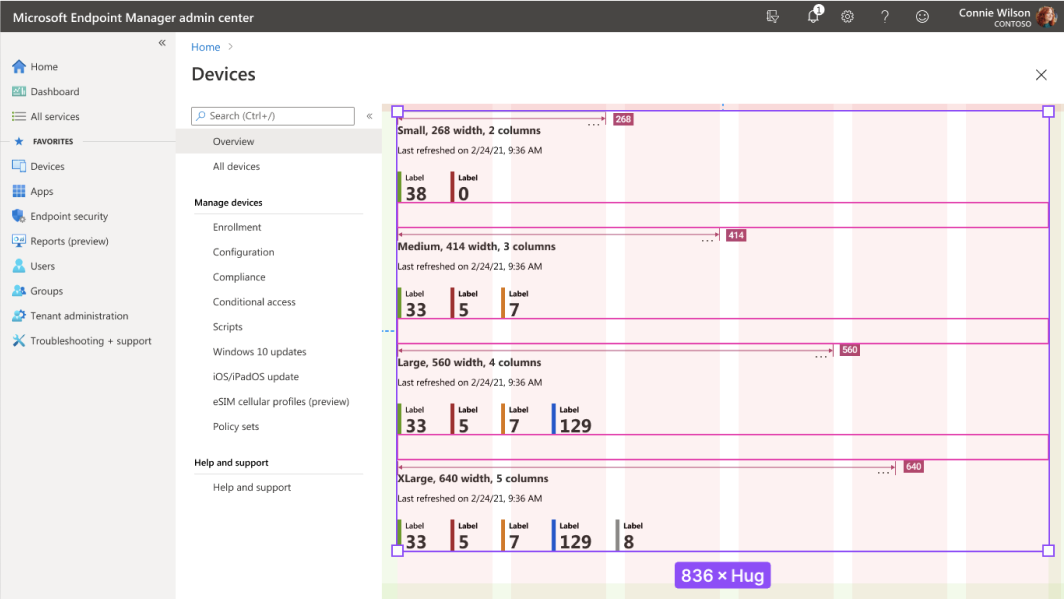Viewport: 1064px width, 599px height.
Task: Close the Devices blade
Action: point(1041,75)
